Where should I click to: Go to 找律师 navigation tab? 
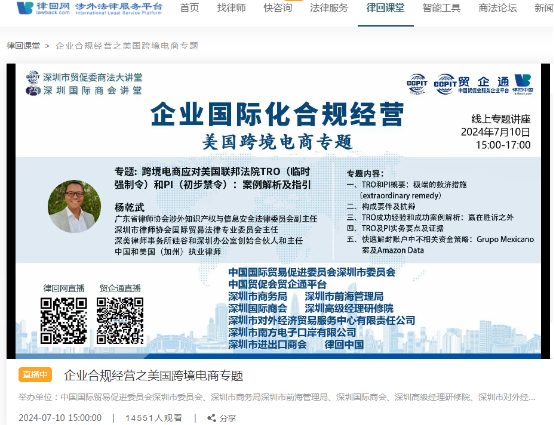231,7
